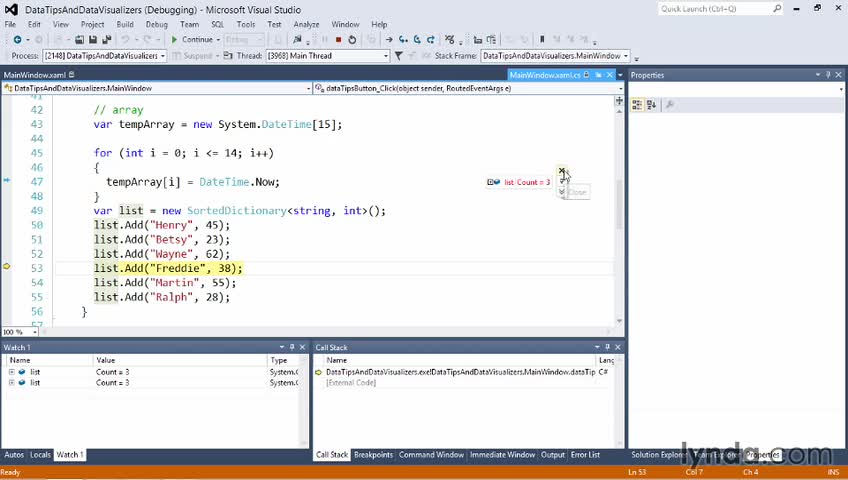Viewport: 848px width, 480px height.
Task: Click the editor split window handle
Action: tap(619, 101)
